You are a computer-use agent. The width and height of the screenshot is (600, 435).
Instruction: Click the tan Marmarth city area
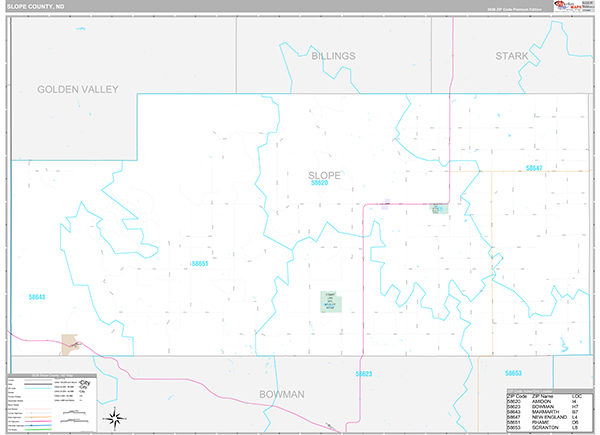click(x=70, y=345)
